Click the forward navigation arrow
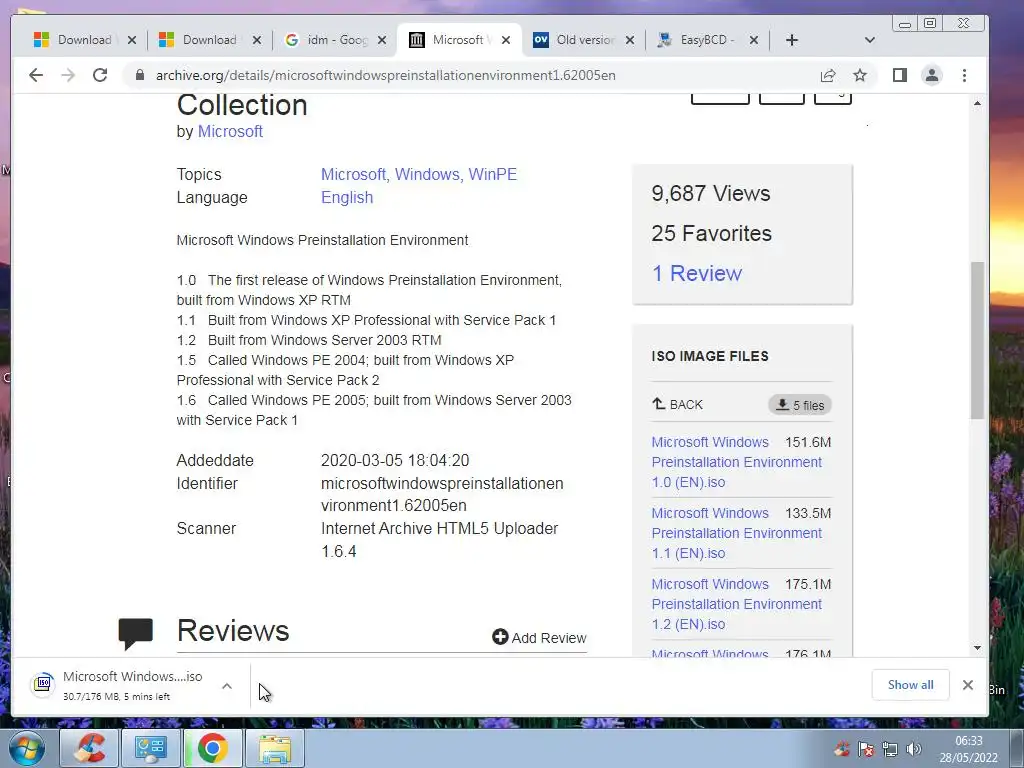This screenshot has height=768, width=1024. point(68,75)
